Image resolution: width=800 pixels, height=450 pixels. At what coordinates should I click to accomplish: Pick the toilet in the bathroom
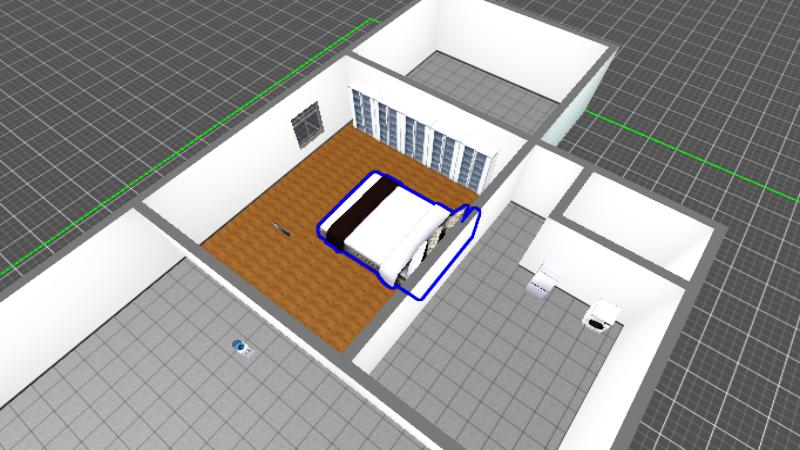(x=546, y=276)
